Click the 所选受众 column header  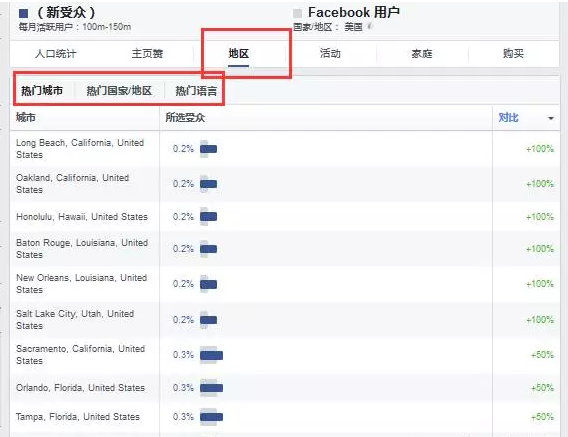coord(185,117)
